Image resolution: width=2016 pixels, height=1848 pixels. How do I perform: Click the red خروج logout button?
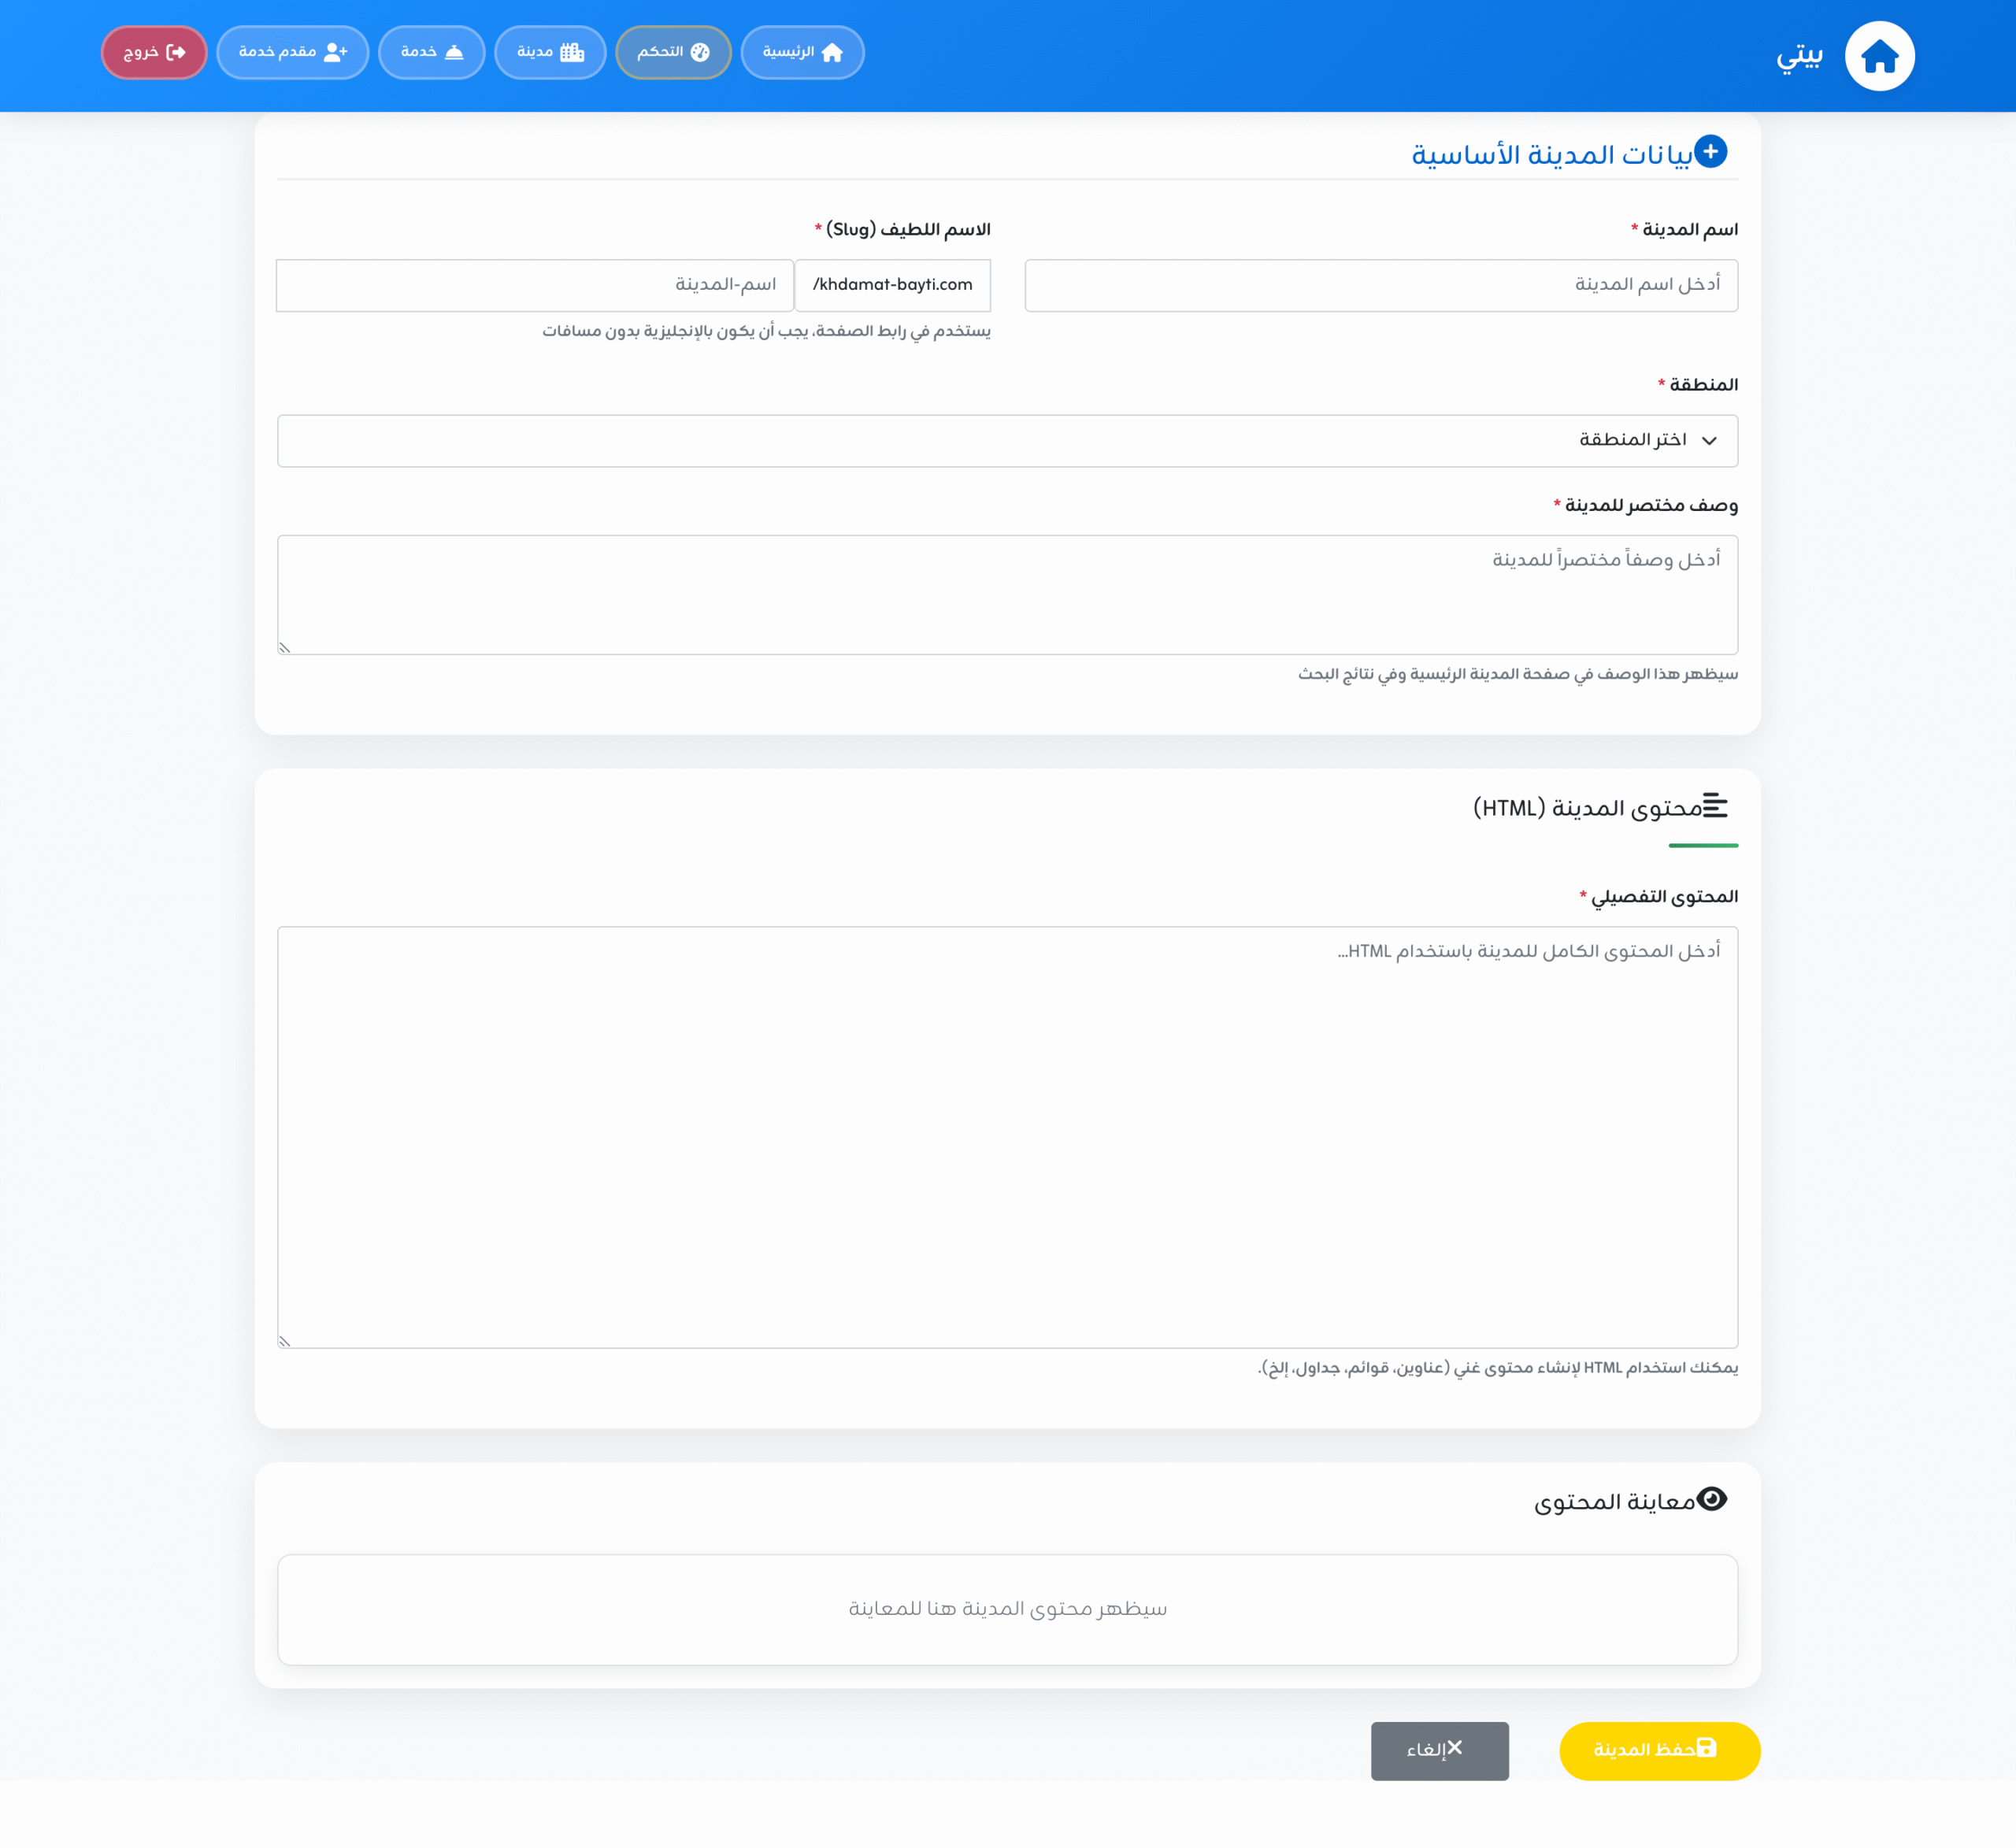coord(154,52)
